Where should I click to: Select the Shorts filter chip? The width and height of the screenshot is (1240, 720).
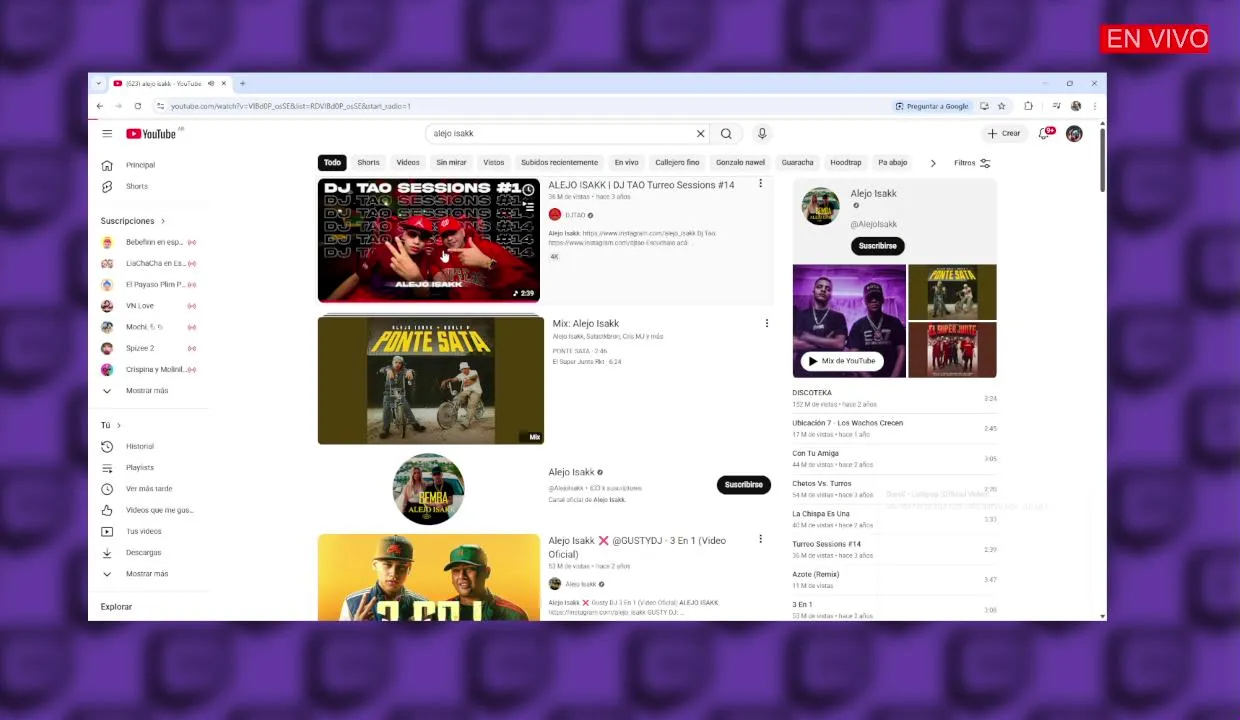coord(369,162)
